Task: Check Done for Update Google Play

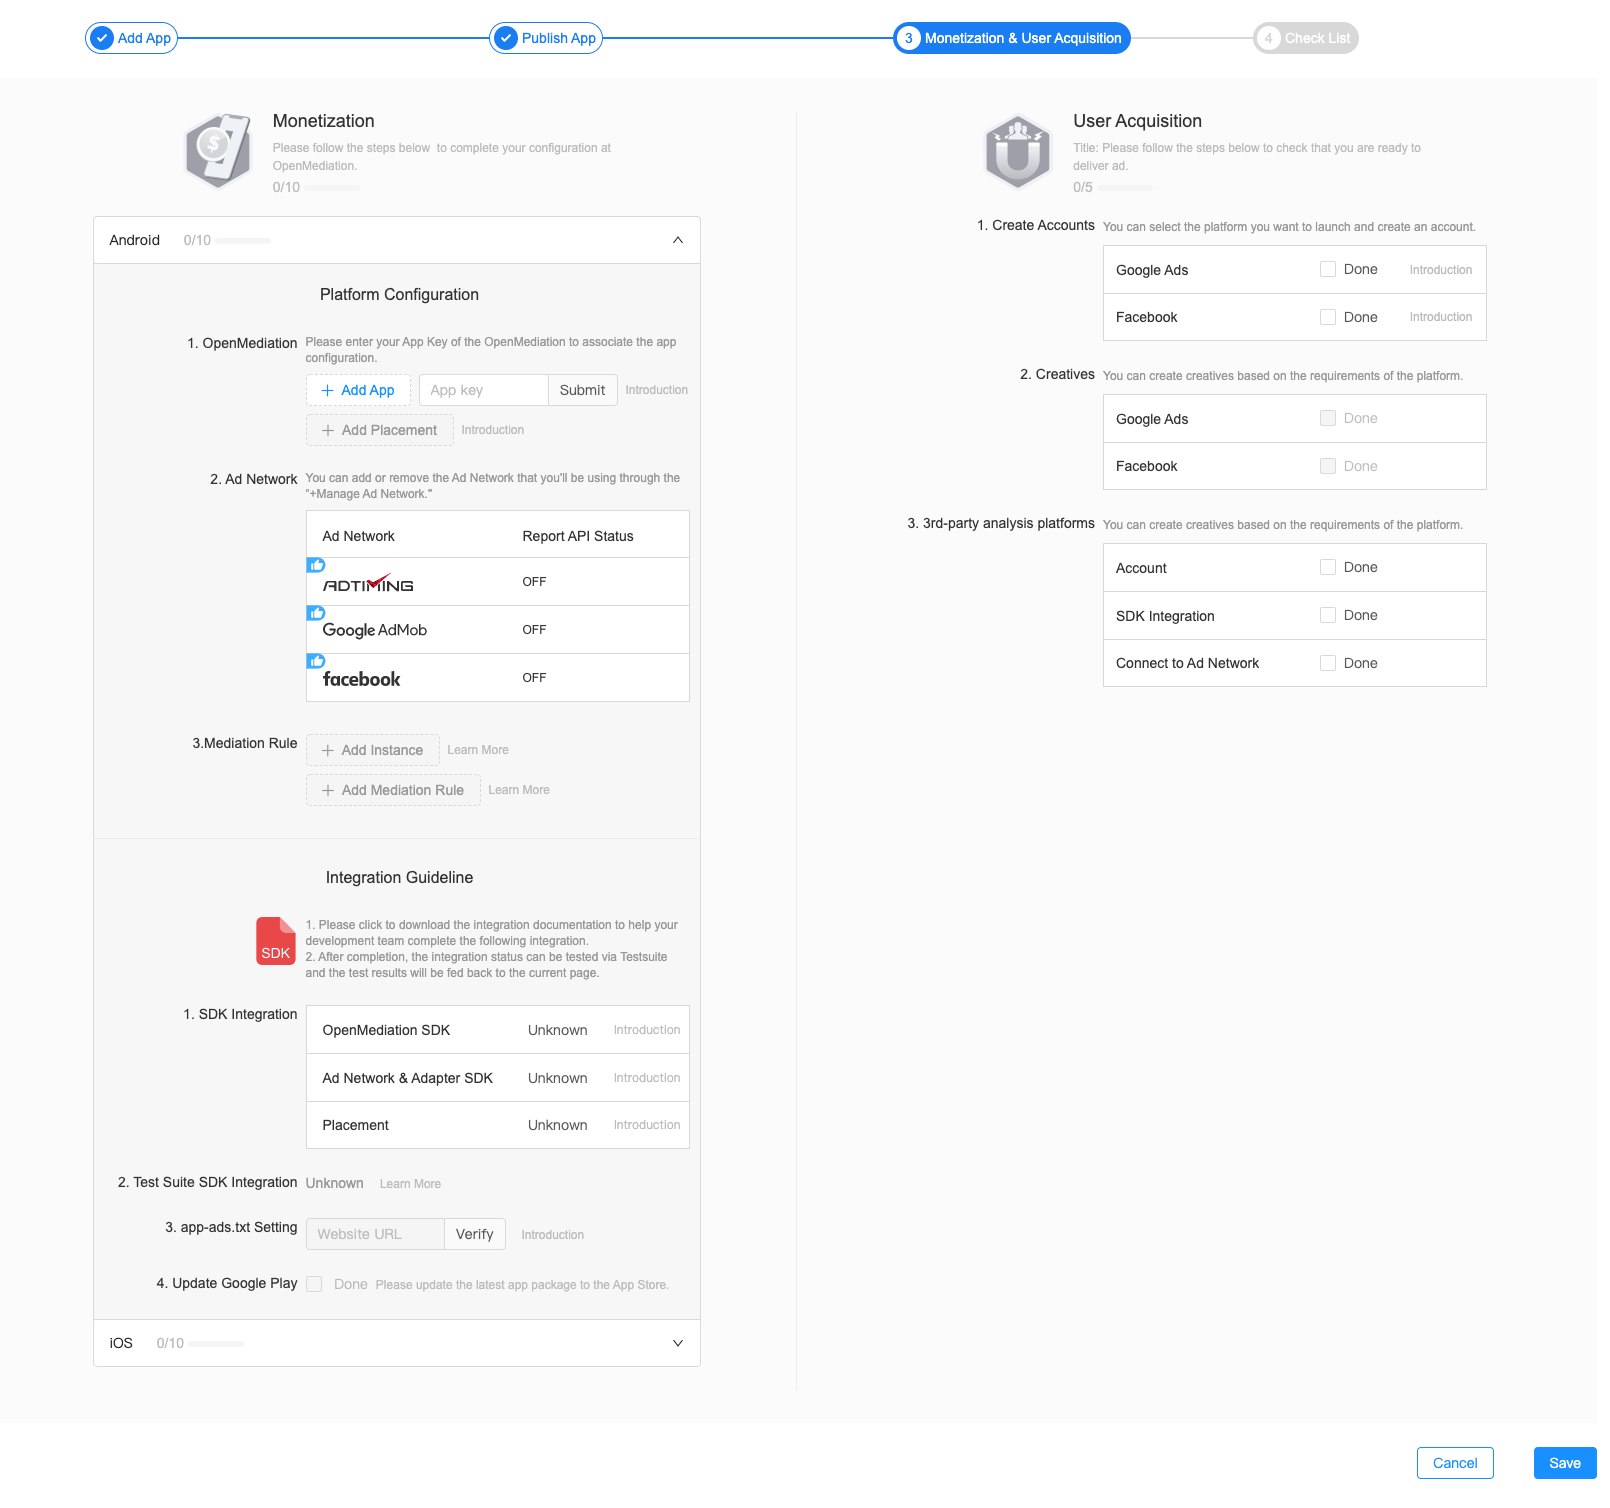Action: pyautogui.click(x=314, y=1284)
